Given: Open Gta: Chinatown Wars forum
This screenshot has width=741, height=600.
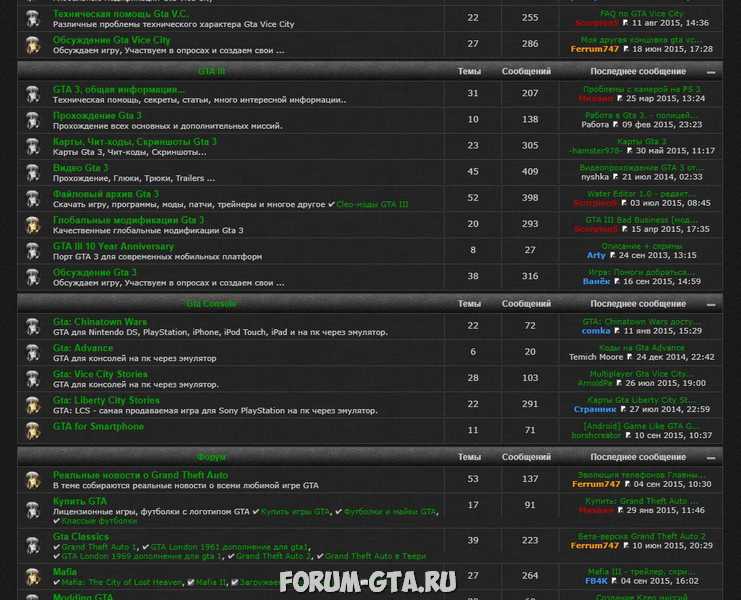Looking at the screenshot, I should 100,322.
